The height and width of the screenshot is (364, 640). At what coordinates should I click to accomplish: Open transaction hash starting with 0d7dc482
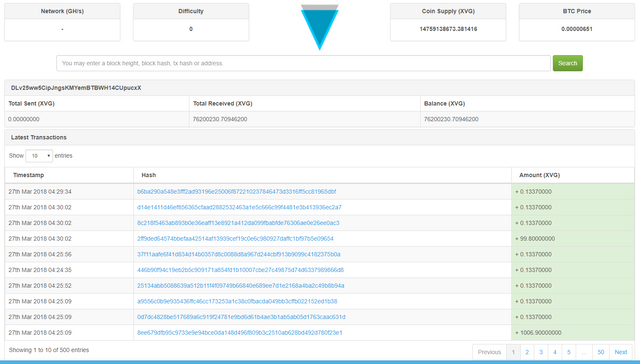(x=241, y=317)
